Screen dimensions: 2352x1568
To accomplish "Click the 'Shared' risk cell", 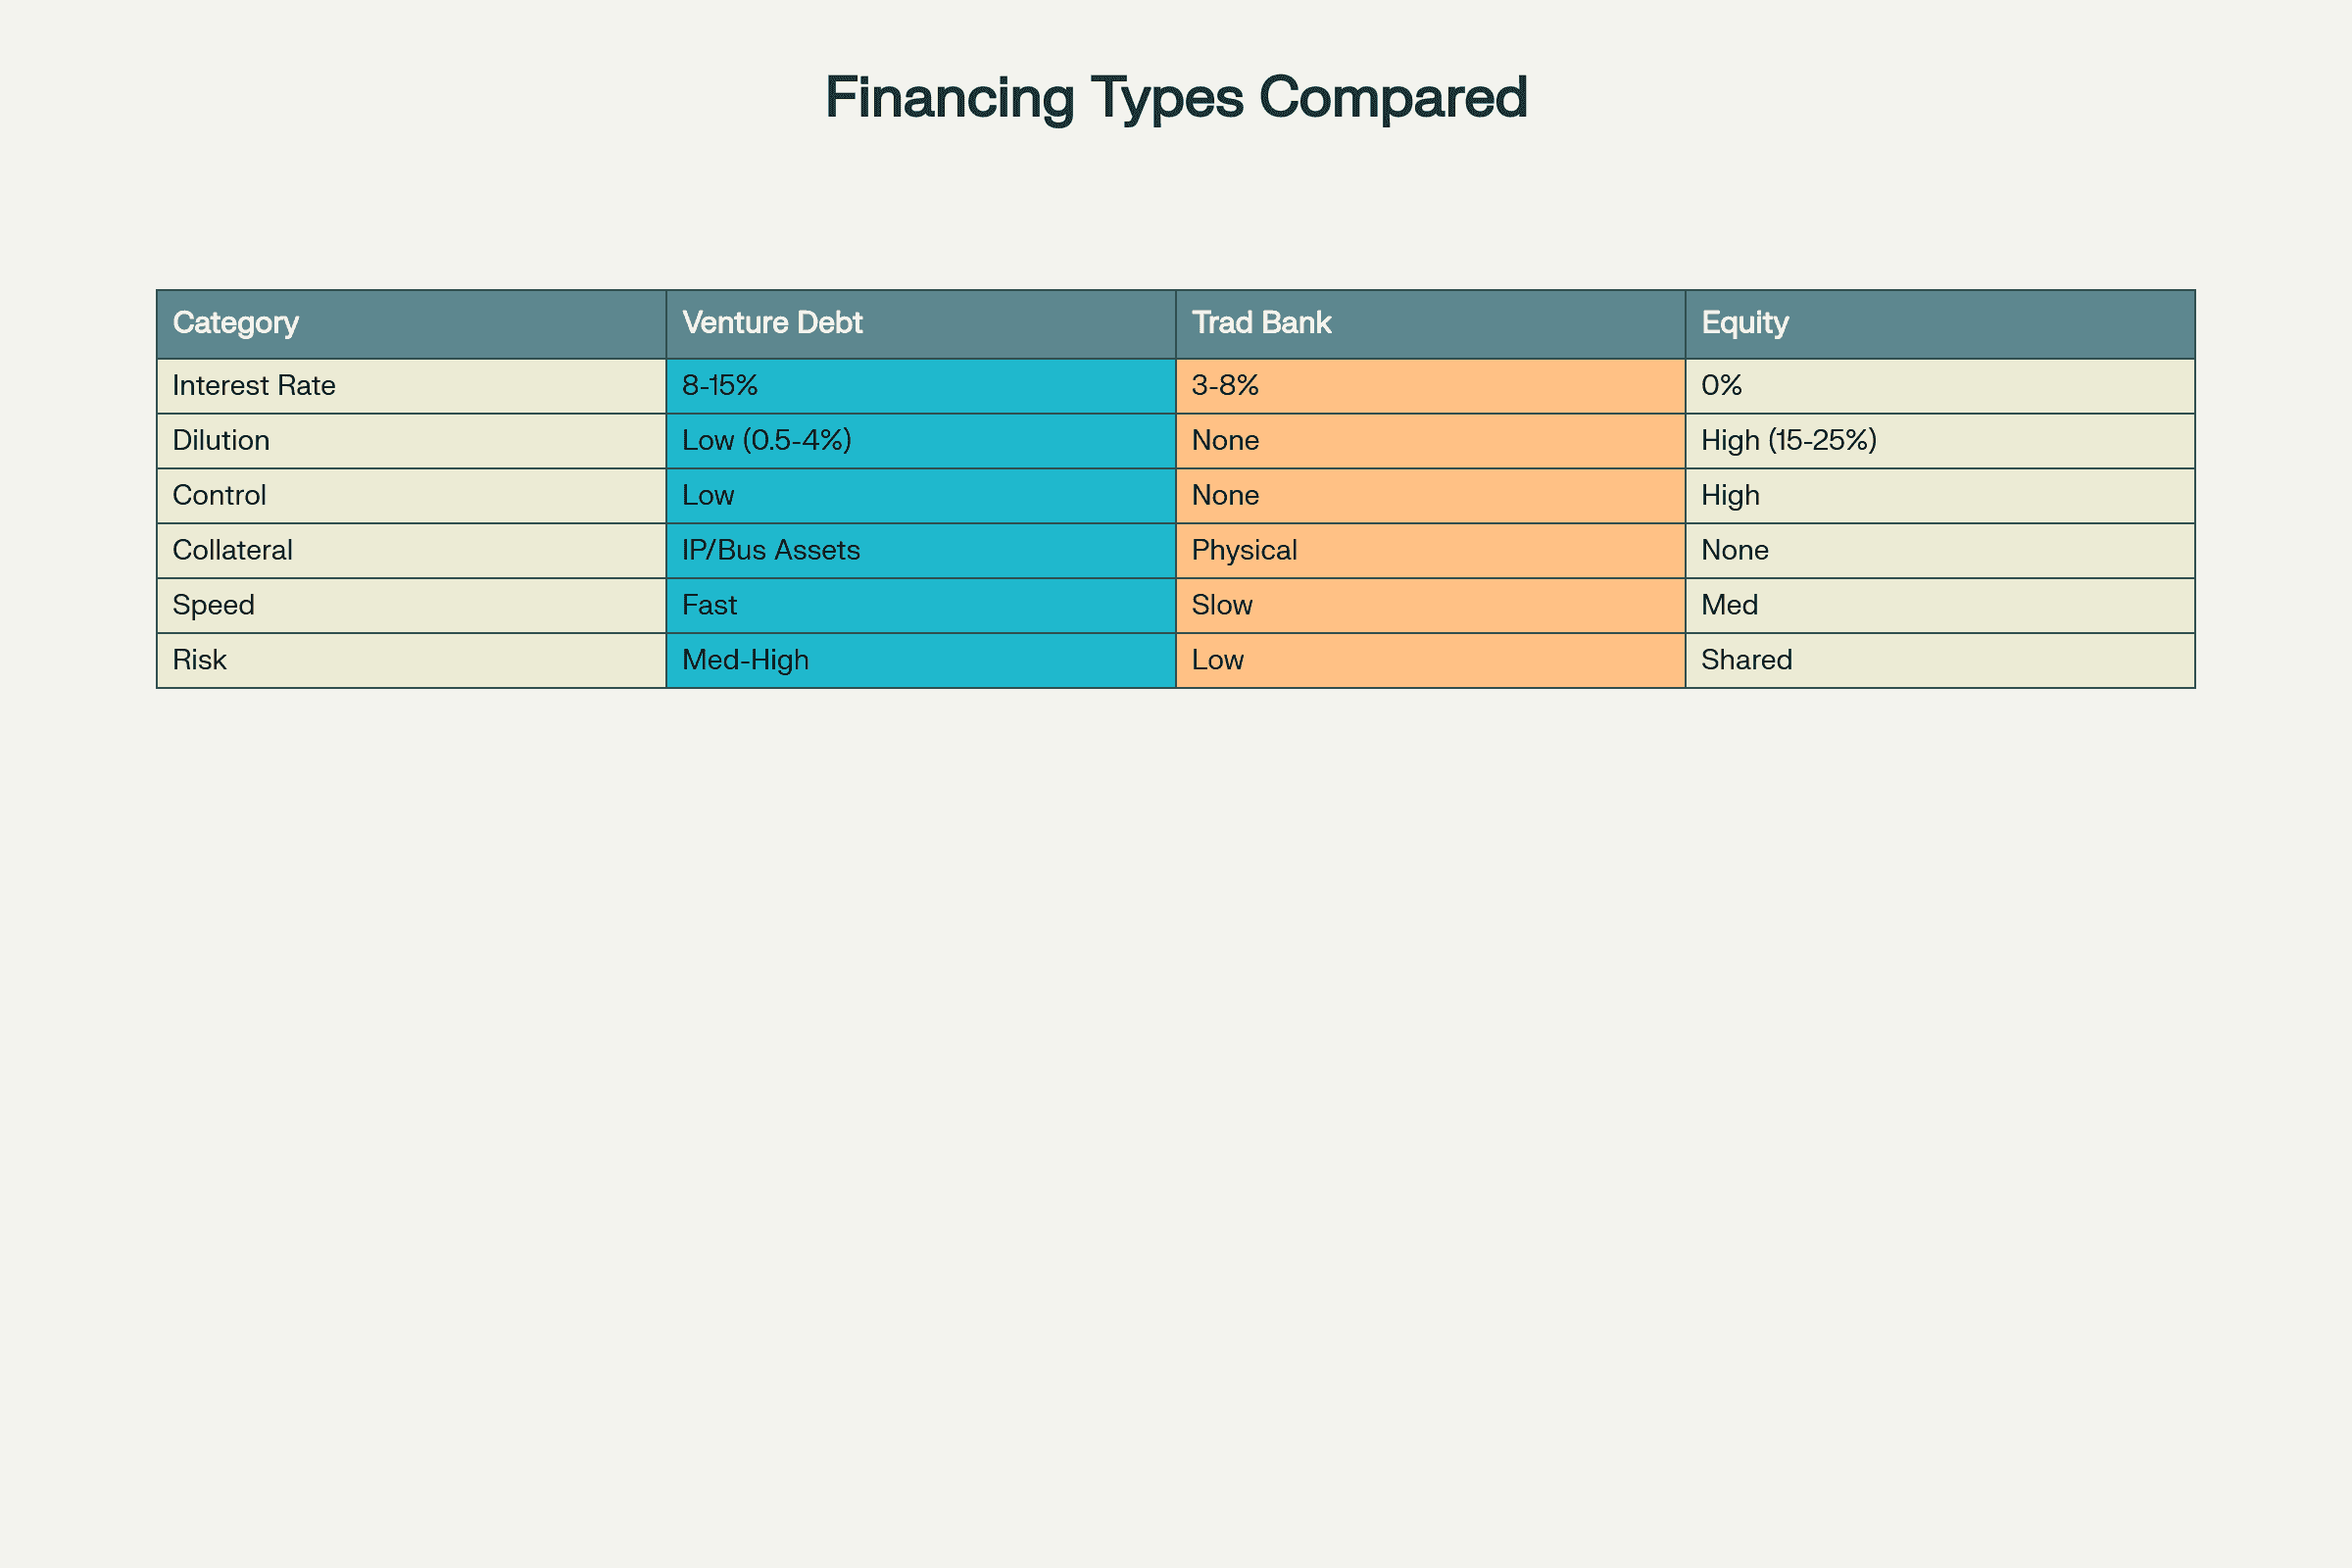I will pyautogui.click(x=1747, y=660).
